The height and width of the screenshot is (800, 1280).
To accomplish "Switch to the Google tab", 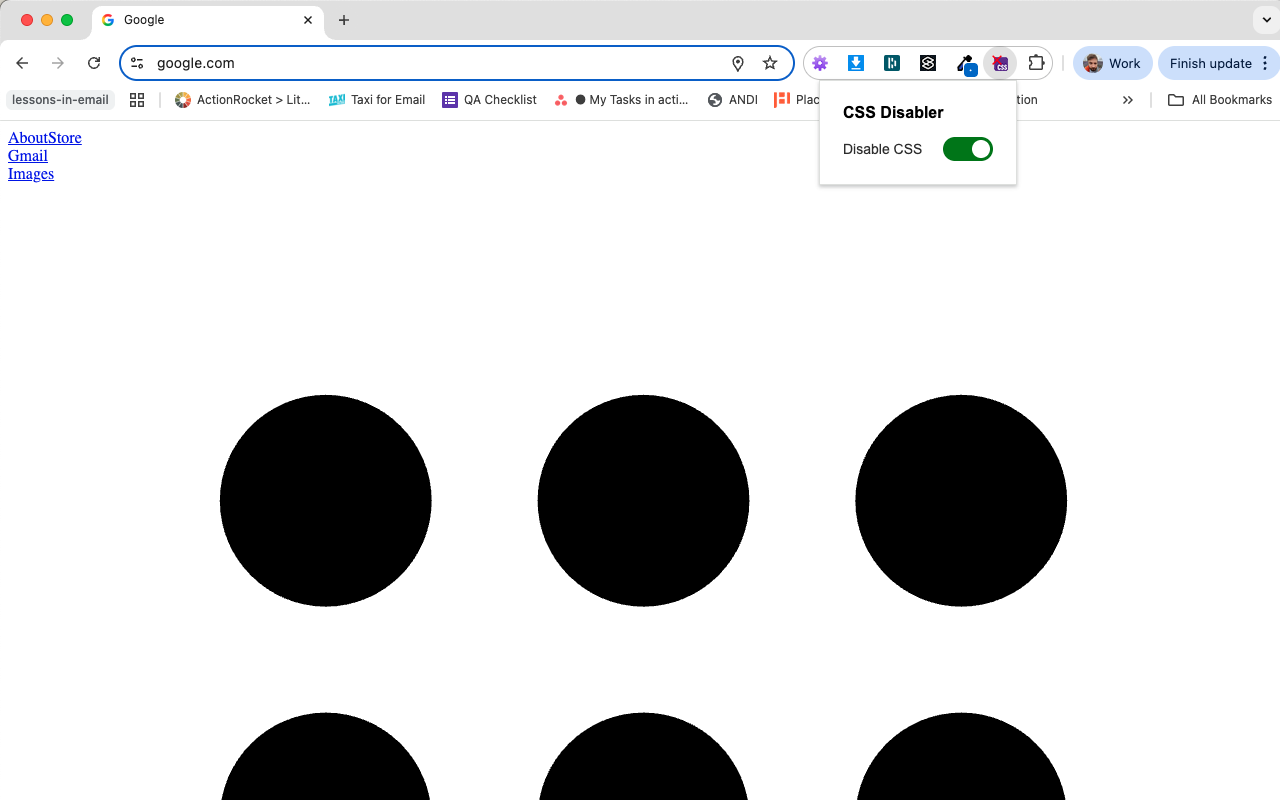I will coord(200,20).
